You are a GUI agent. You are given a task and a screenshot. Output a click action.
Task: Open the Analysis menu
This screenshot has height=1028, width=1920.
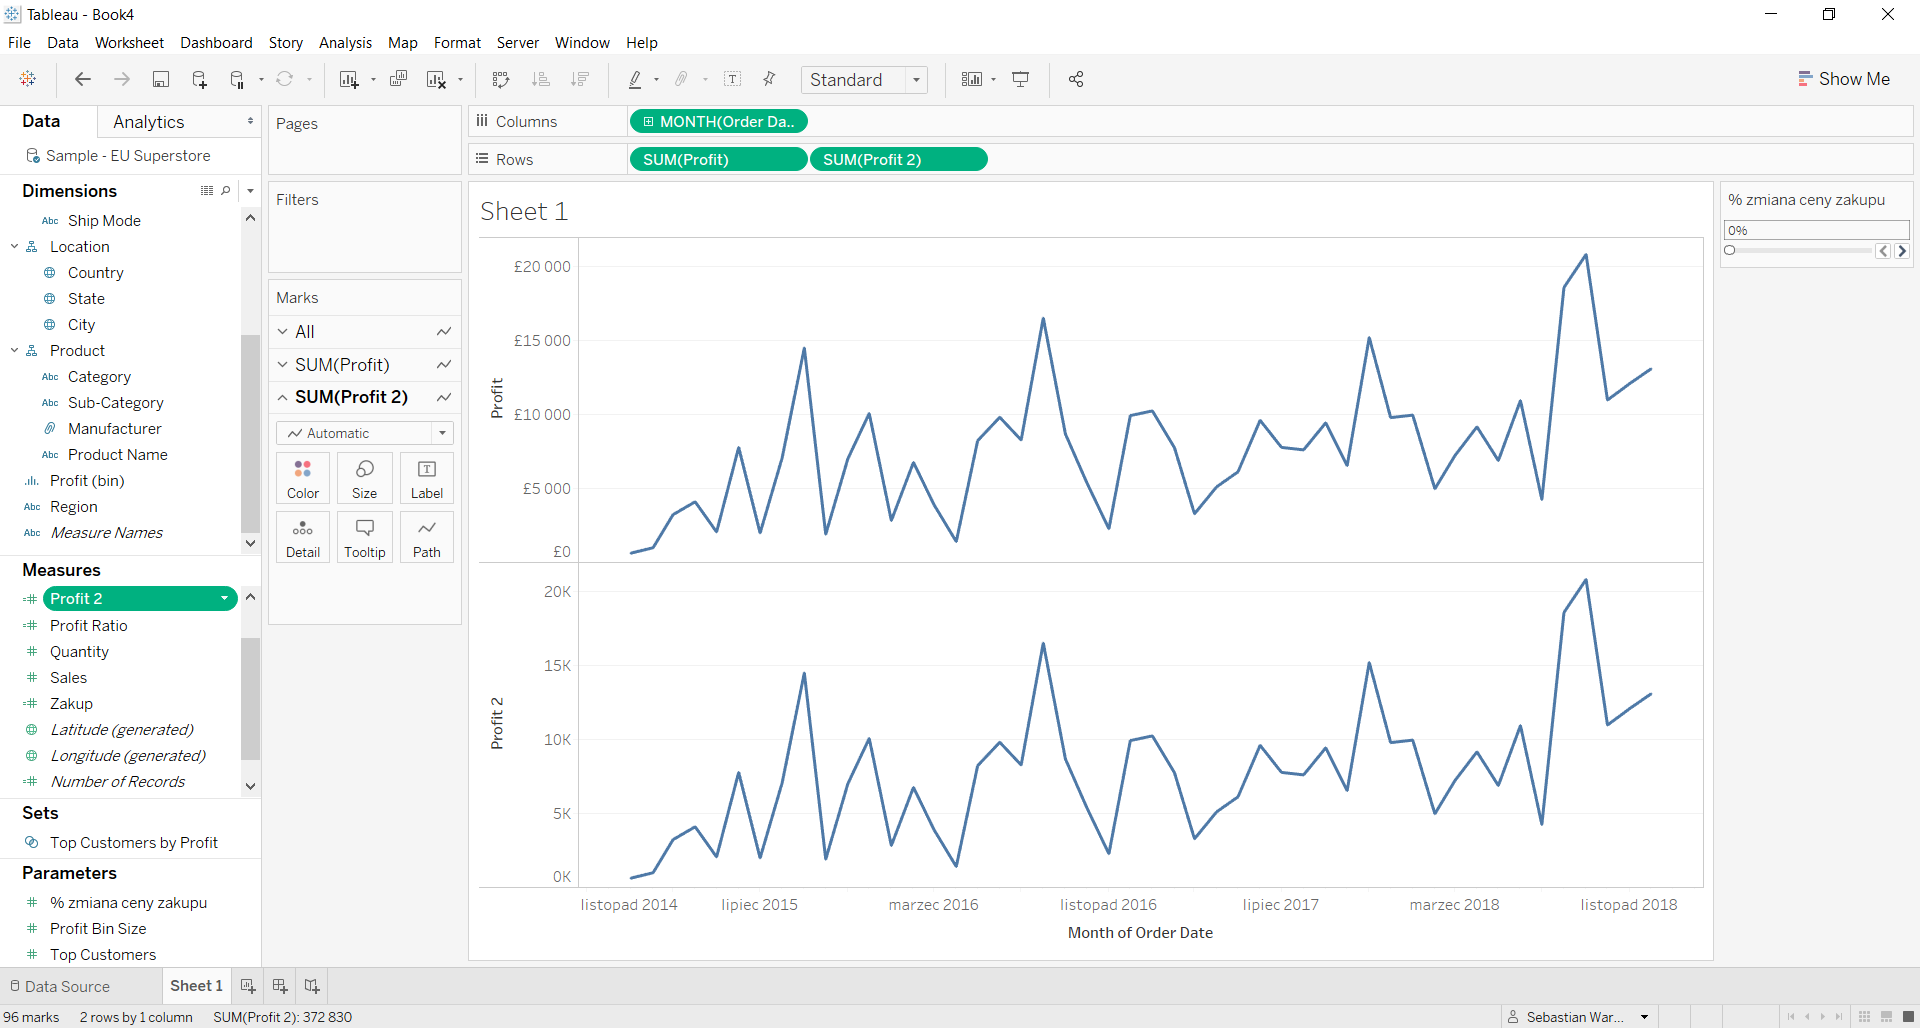[x=345, y=43]
